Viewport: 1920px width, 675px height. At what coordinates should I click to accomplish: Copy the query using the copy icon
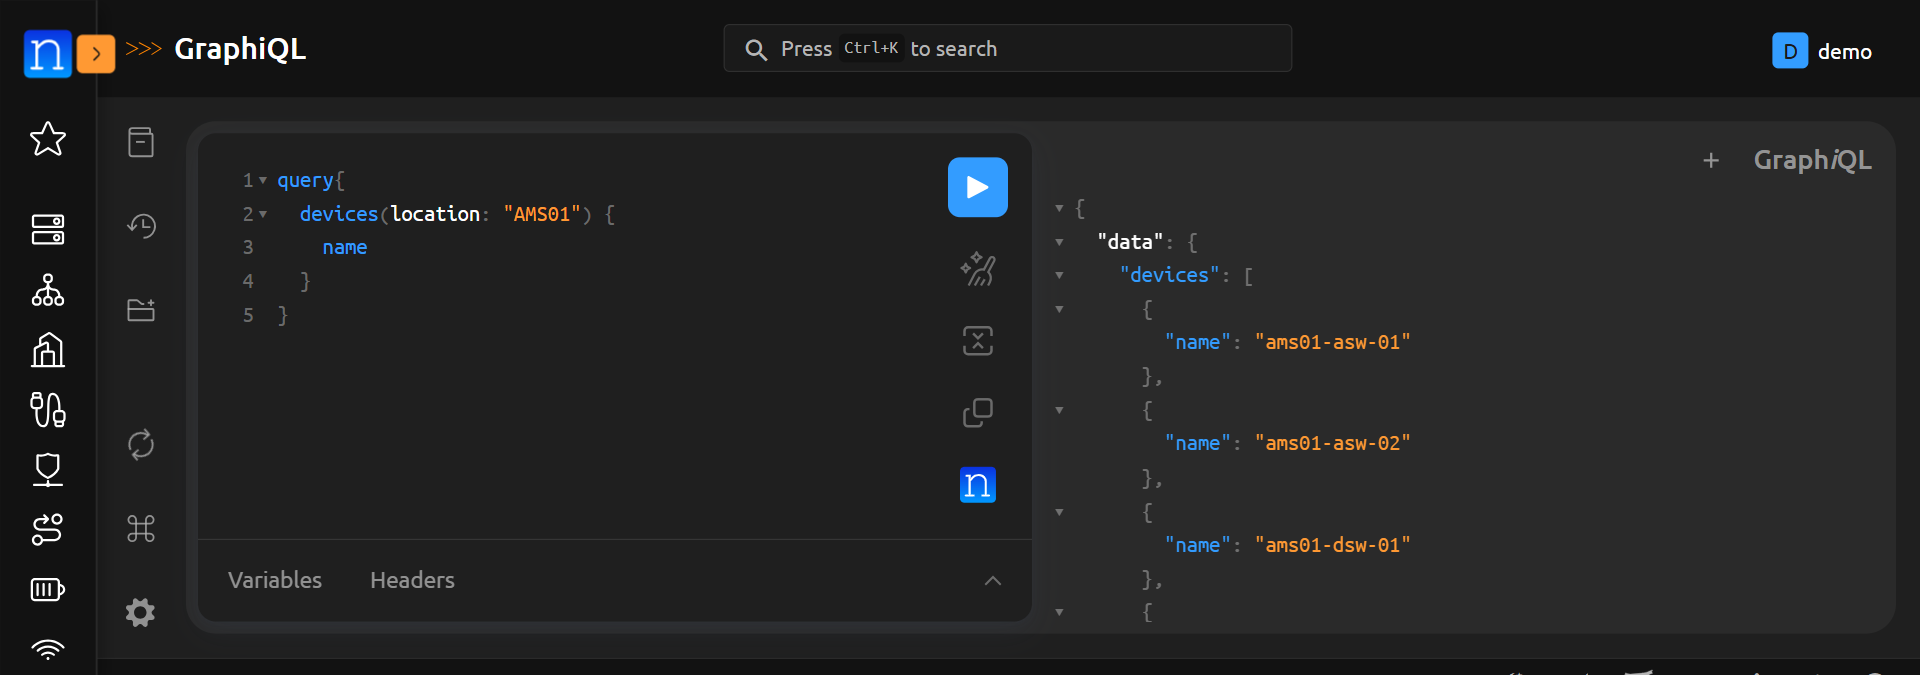(977, 412)
